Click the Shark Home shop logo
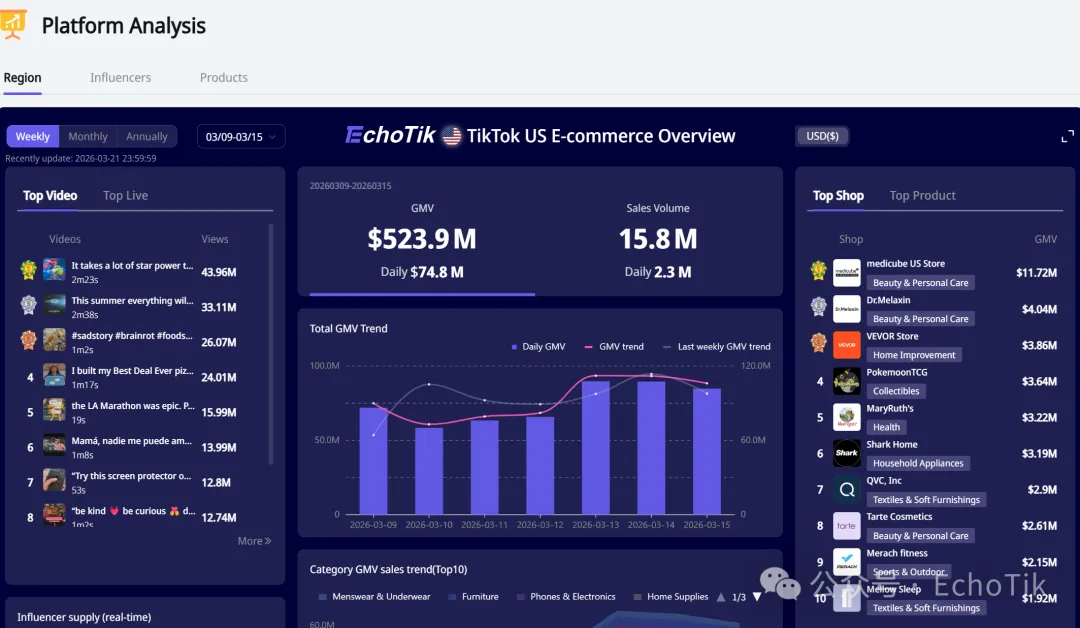This screenshot has width=1080, height=628. tap(847, 453)
